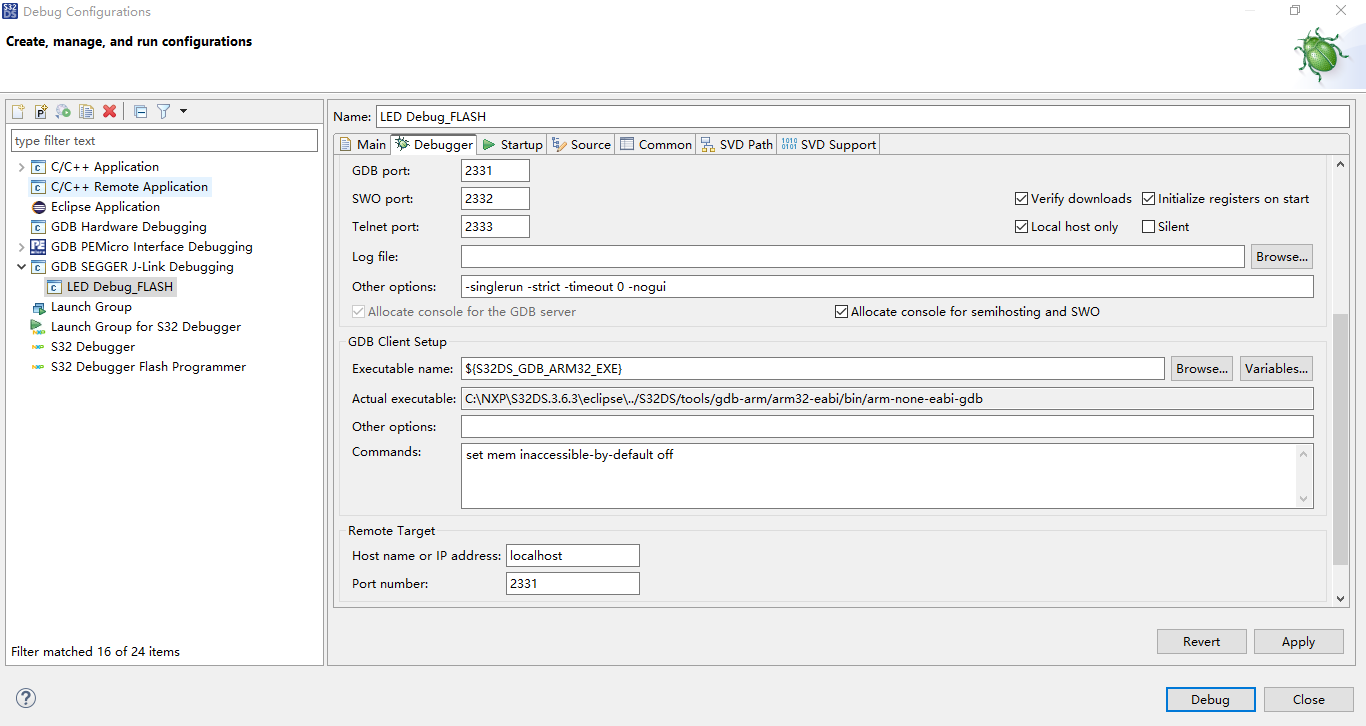Open the Help question mark icon
Viewport: 1366px width, 726px height.
(27, 698)
